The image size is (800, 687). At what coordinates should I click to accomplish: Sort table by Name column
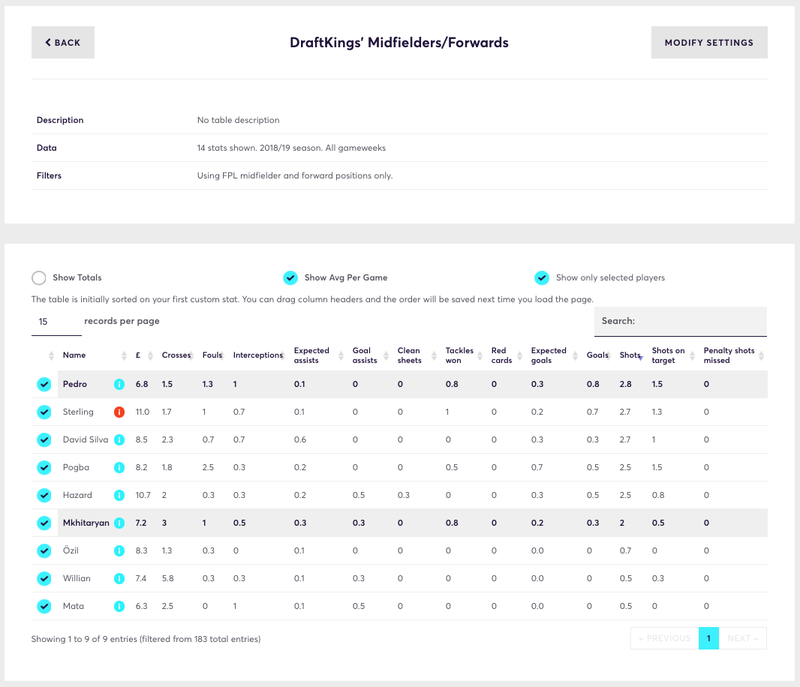tap(74, 355)
